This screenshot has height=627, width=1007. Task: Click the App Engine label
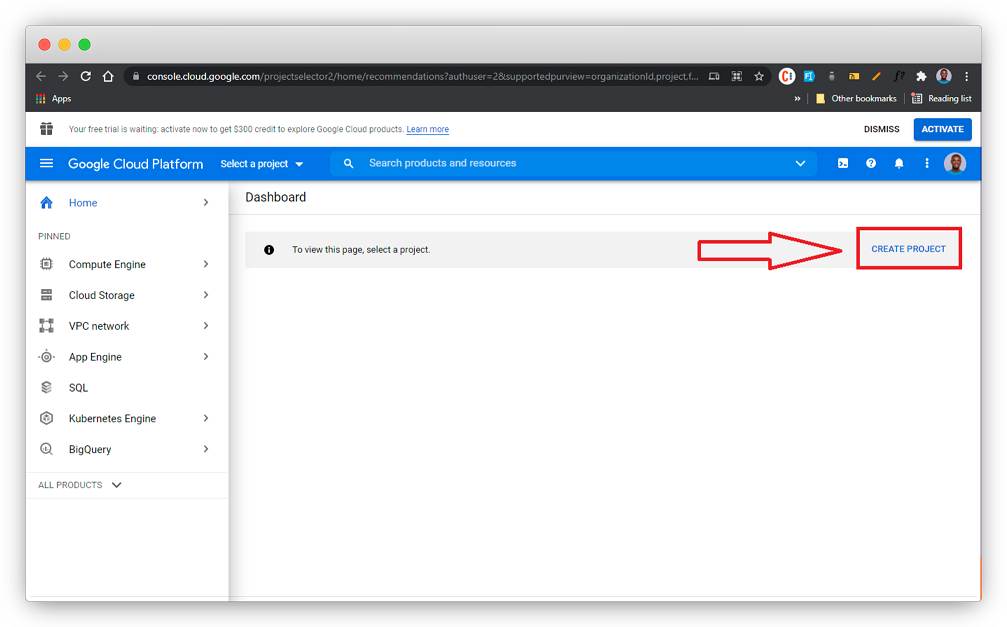tap(95, 357)
